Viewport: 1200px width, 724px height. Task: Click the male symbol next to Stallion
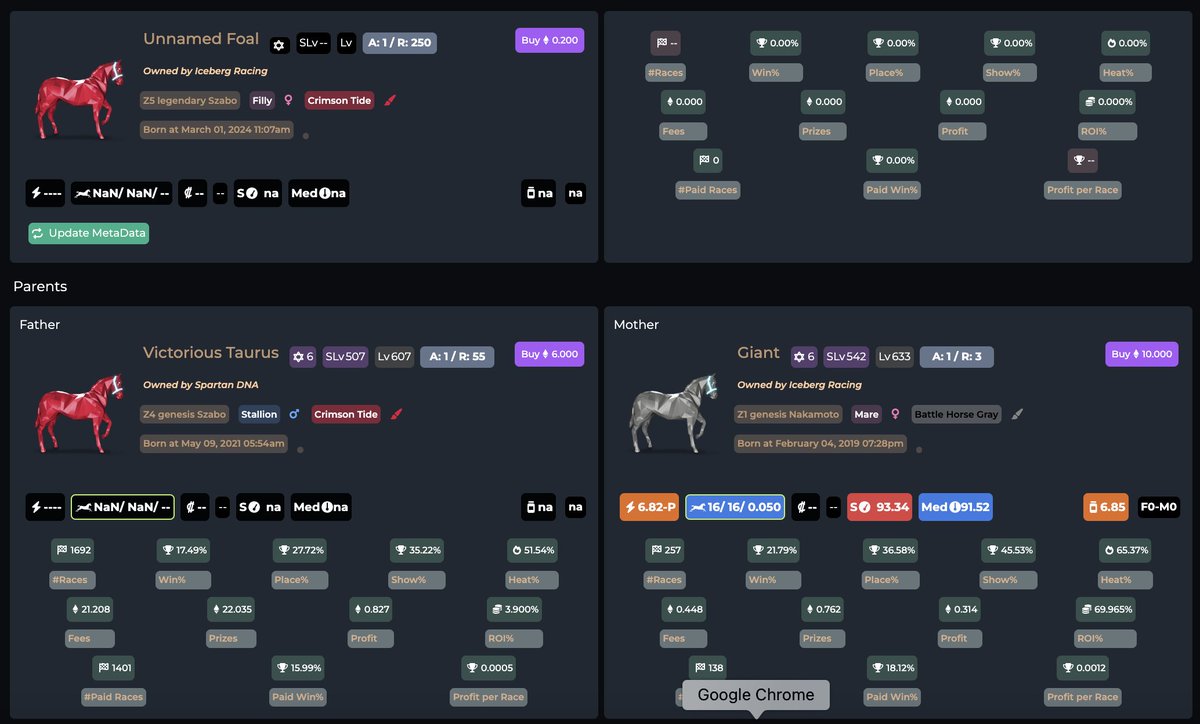(x=294, y=414)
